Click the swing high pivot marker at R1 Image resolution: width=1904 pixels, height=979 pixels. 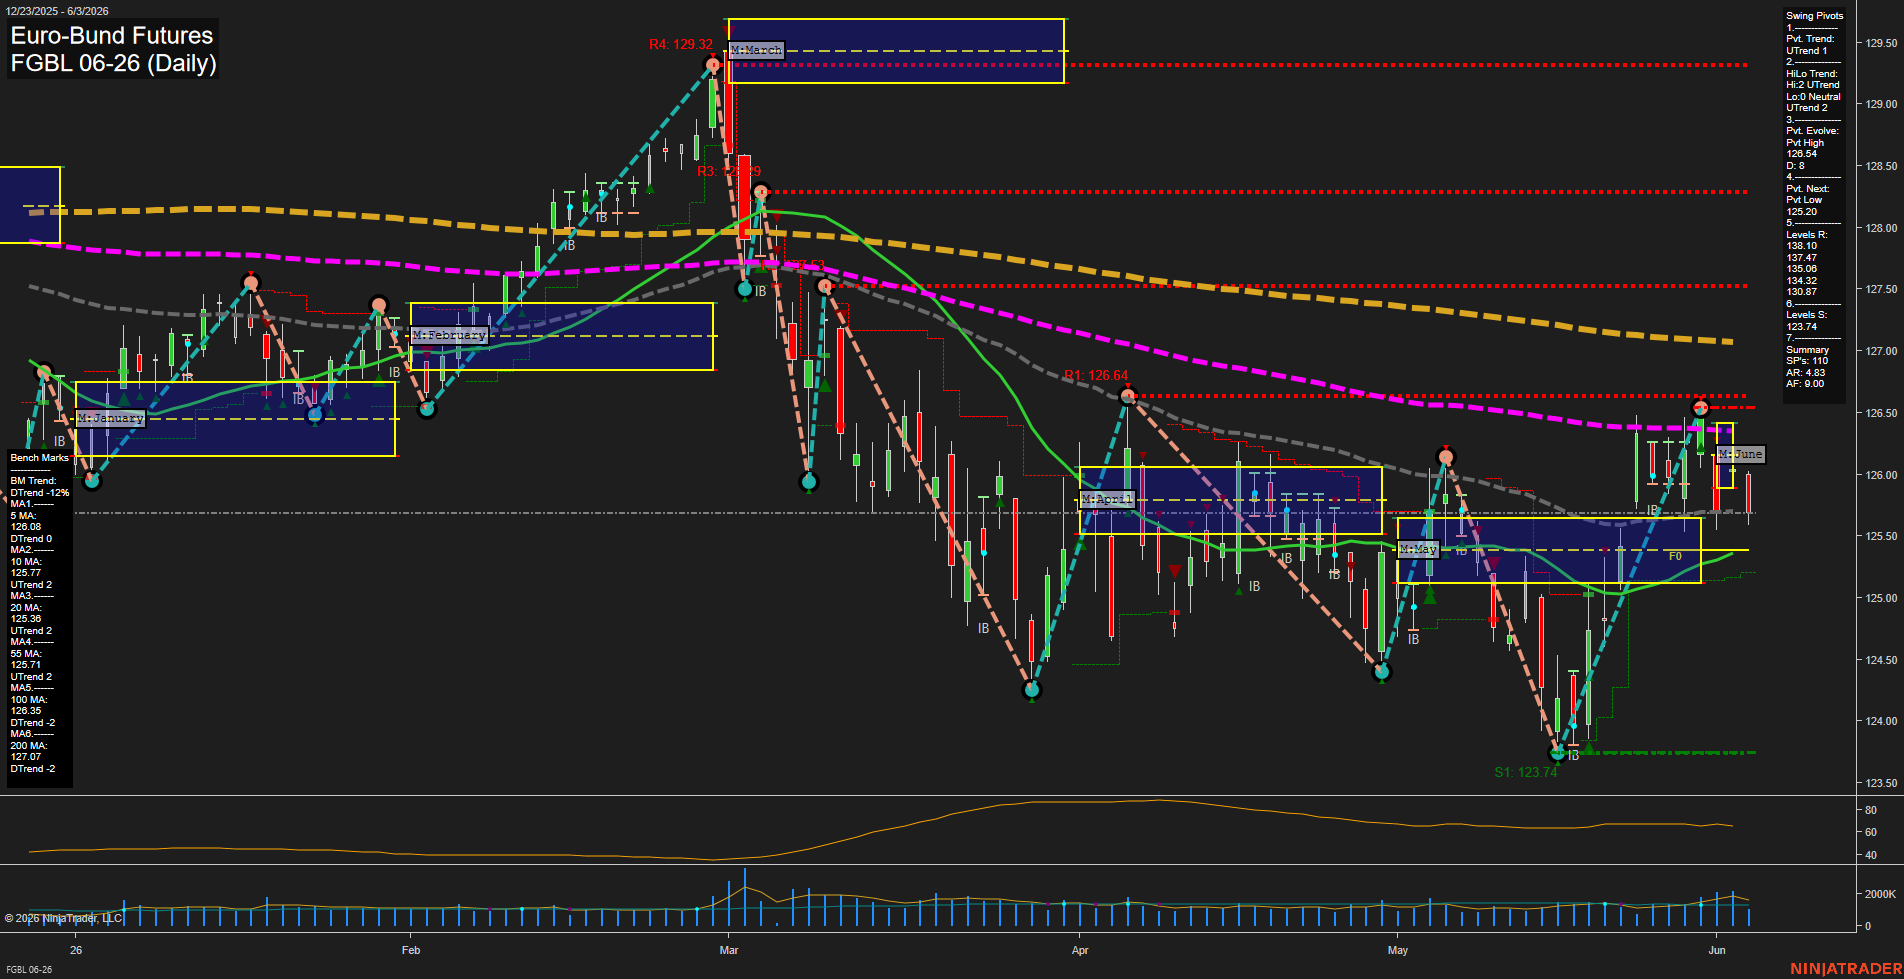1128,396
